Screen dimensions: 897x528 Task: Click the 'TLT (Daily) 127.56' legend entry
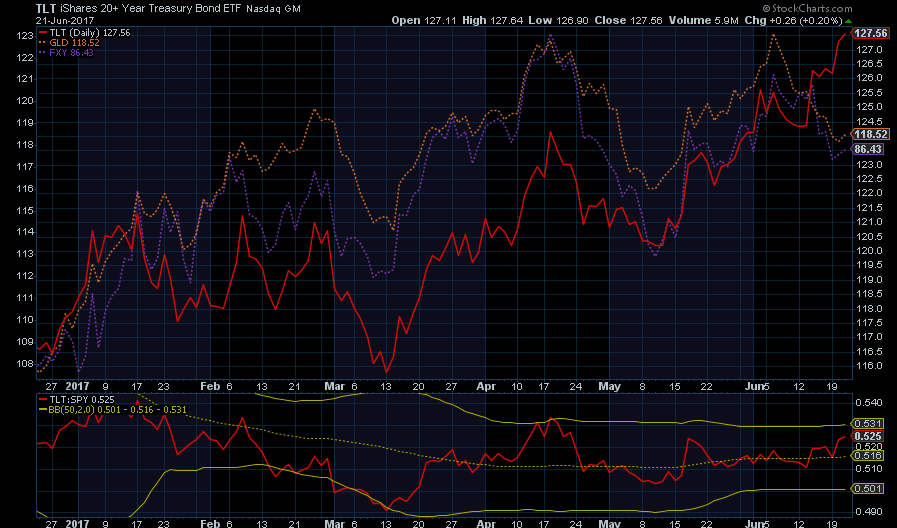[x=90, y=33]
